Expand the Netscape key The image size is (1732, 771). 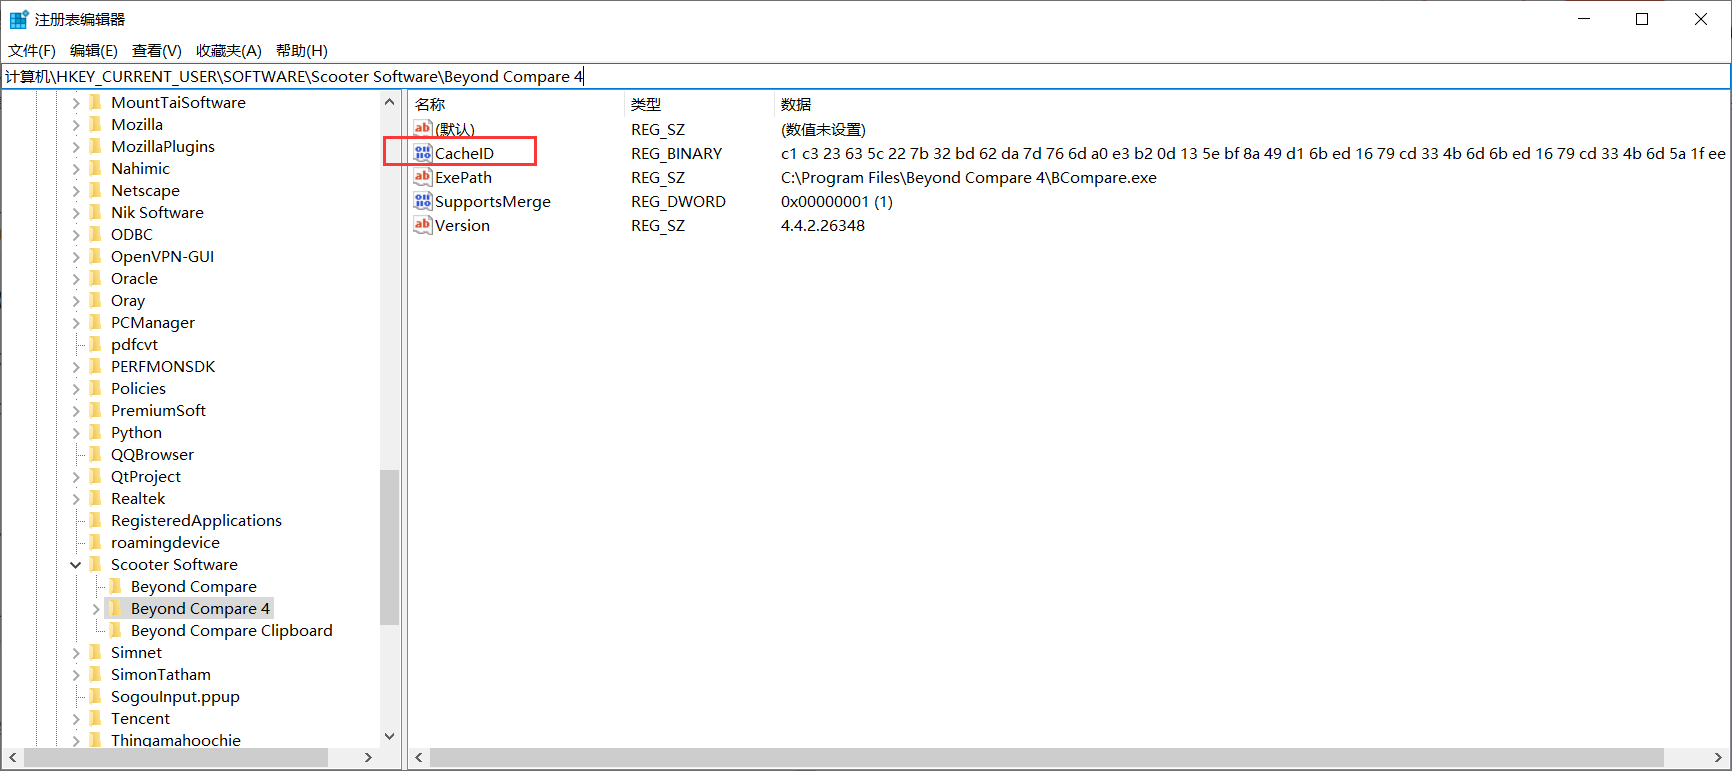(76, 190)
